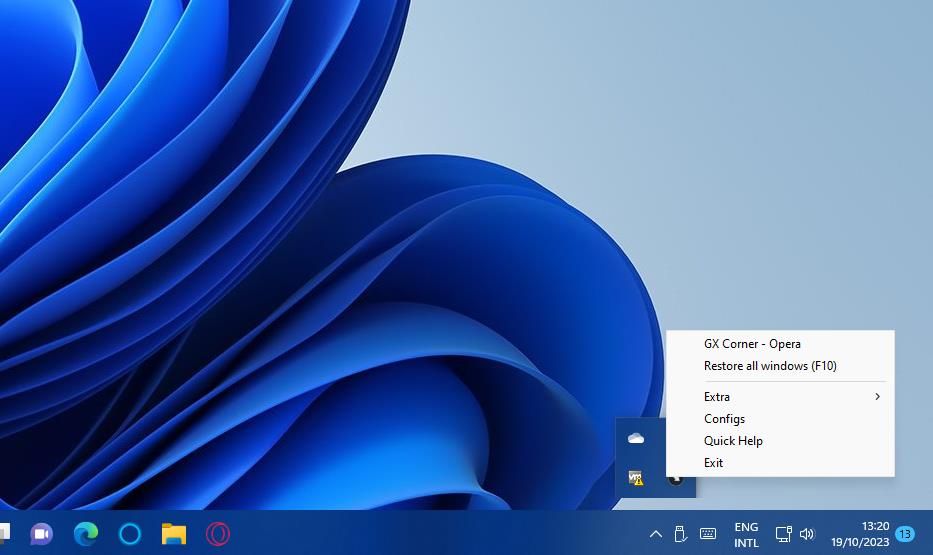
Task: Open Microsoft Edge from the taskbar
Action: [86, 534]
